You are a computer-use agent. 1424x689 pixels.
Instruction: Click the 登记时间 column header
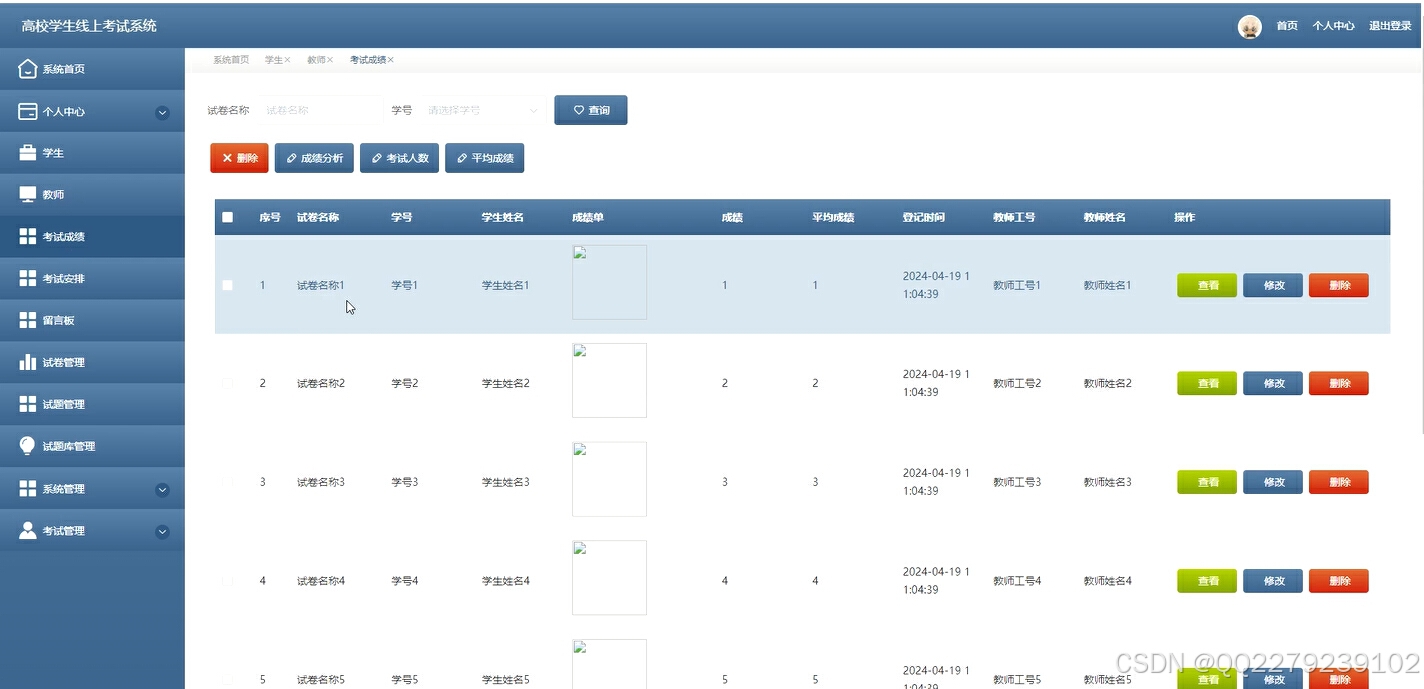pyautogui.click(x=924, y=217)
